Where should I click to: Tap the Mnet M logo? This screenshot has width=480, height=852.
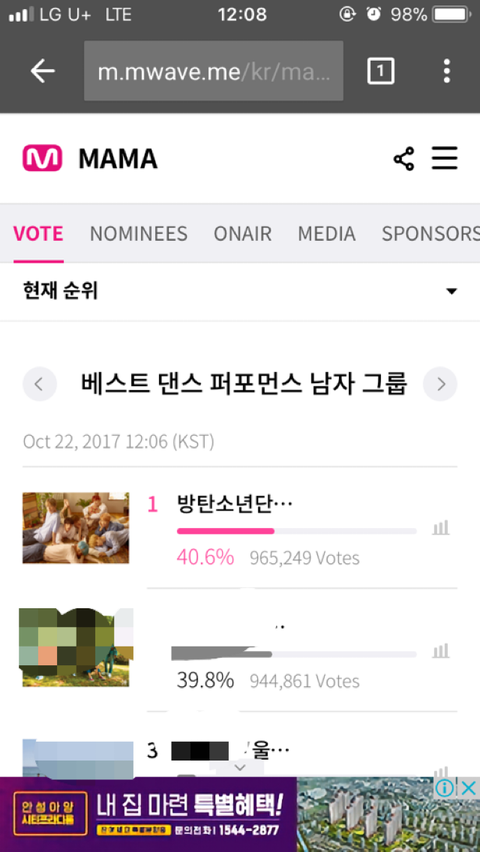(42, 159)
